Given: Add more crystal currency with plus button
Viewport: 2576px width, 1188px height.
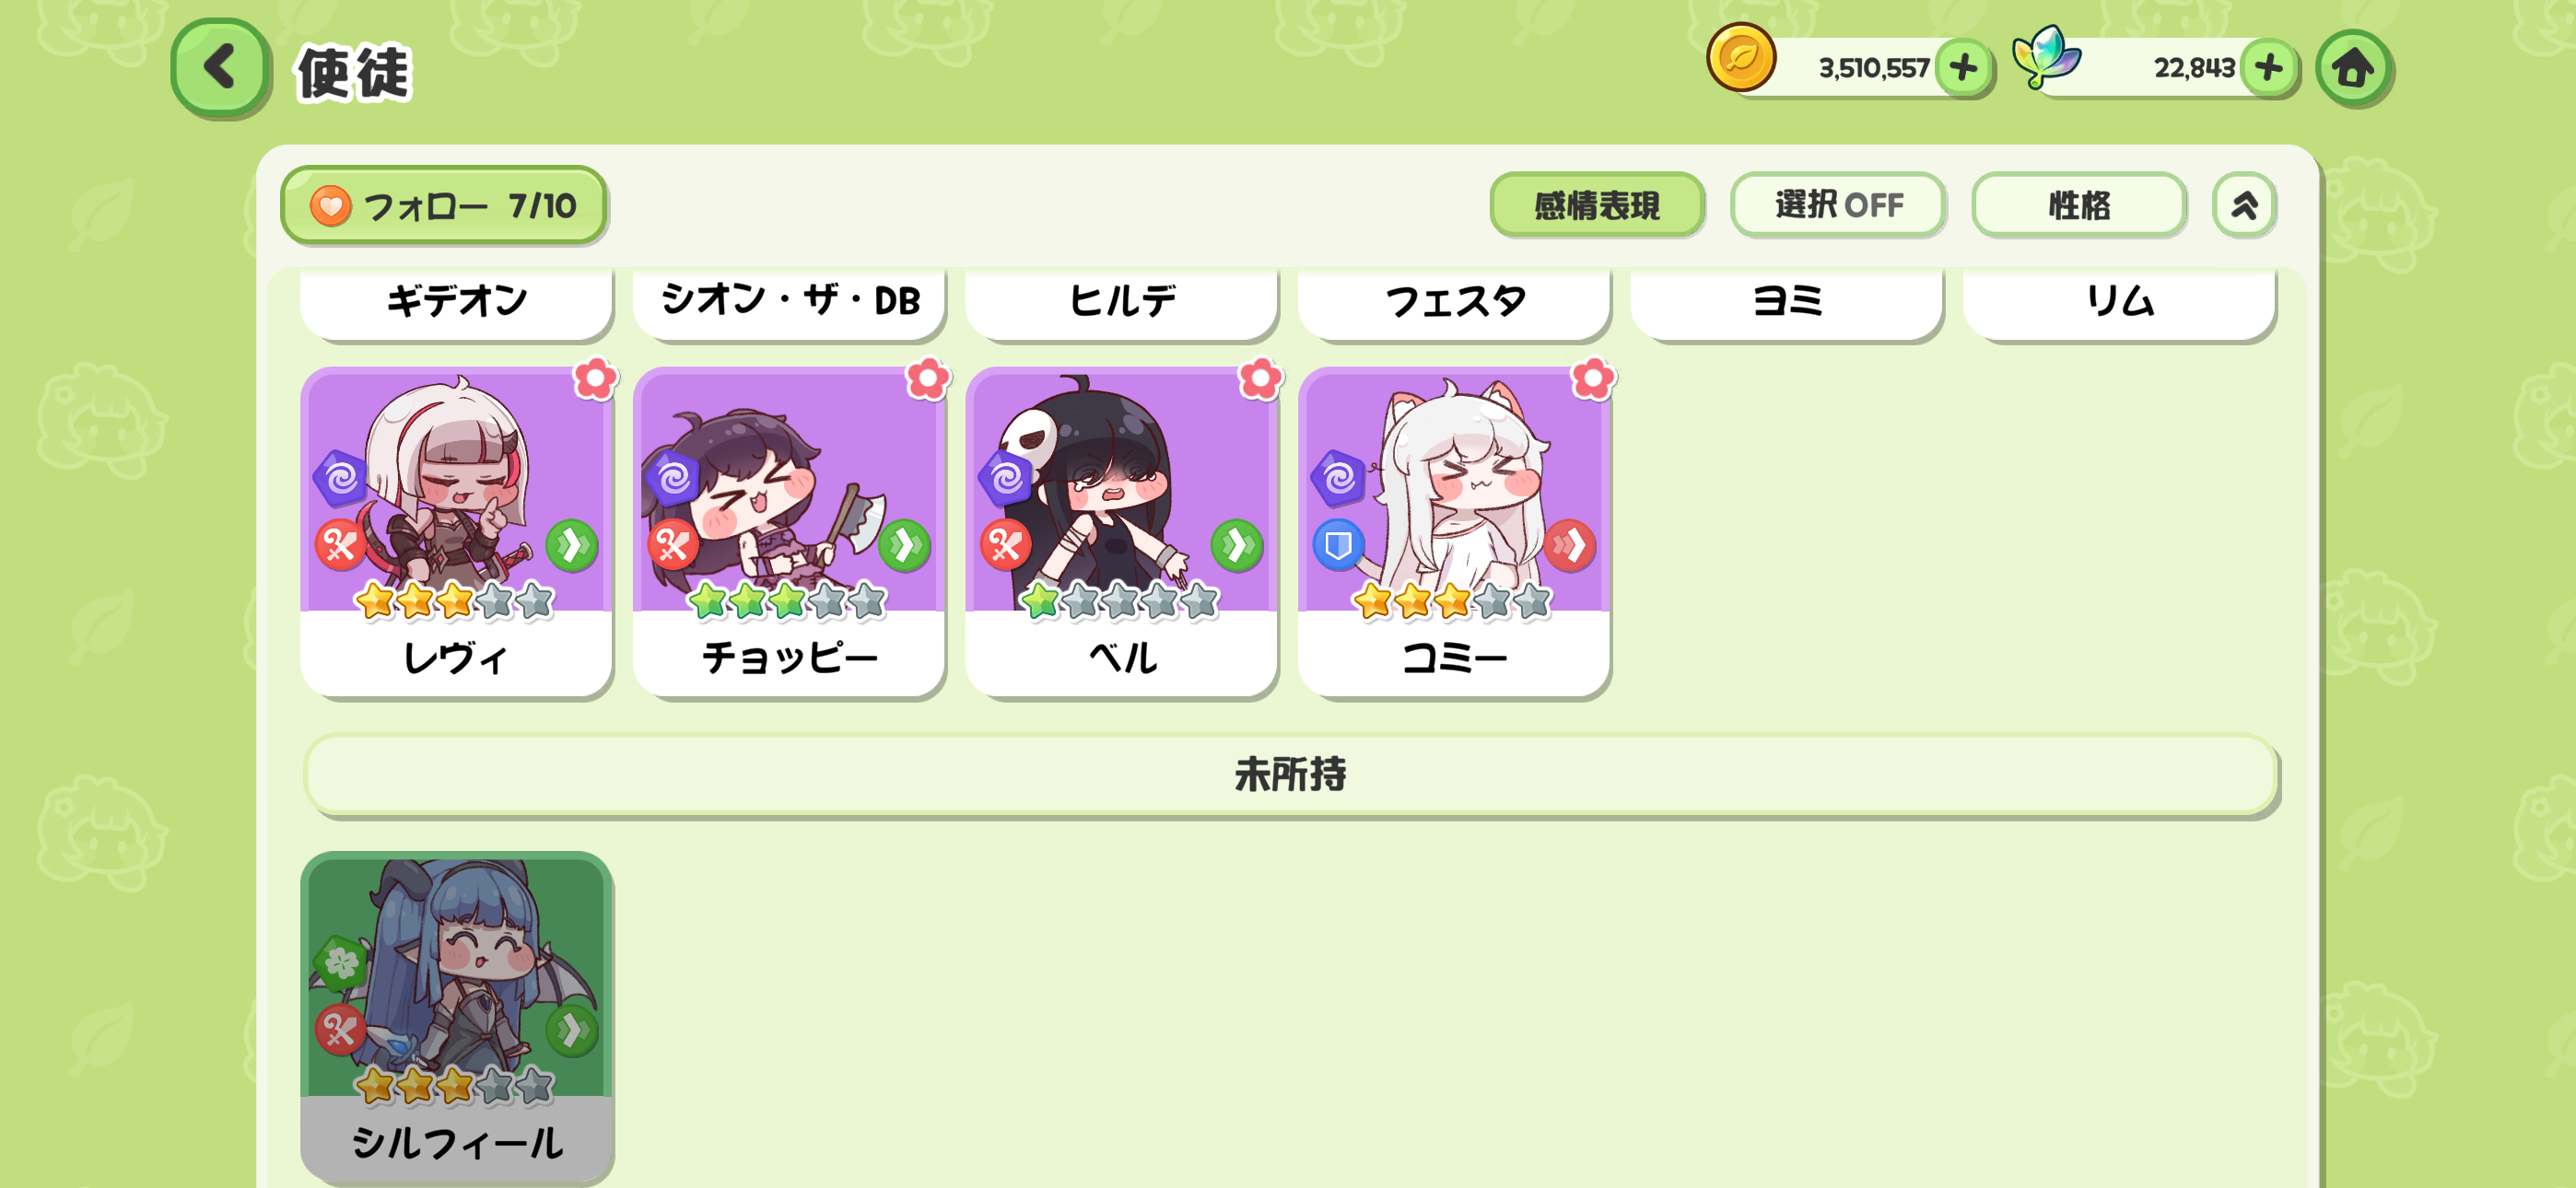Looking at the screenshot, I should pos(2268,68).
